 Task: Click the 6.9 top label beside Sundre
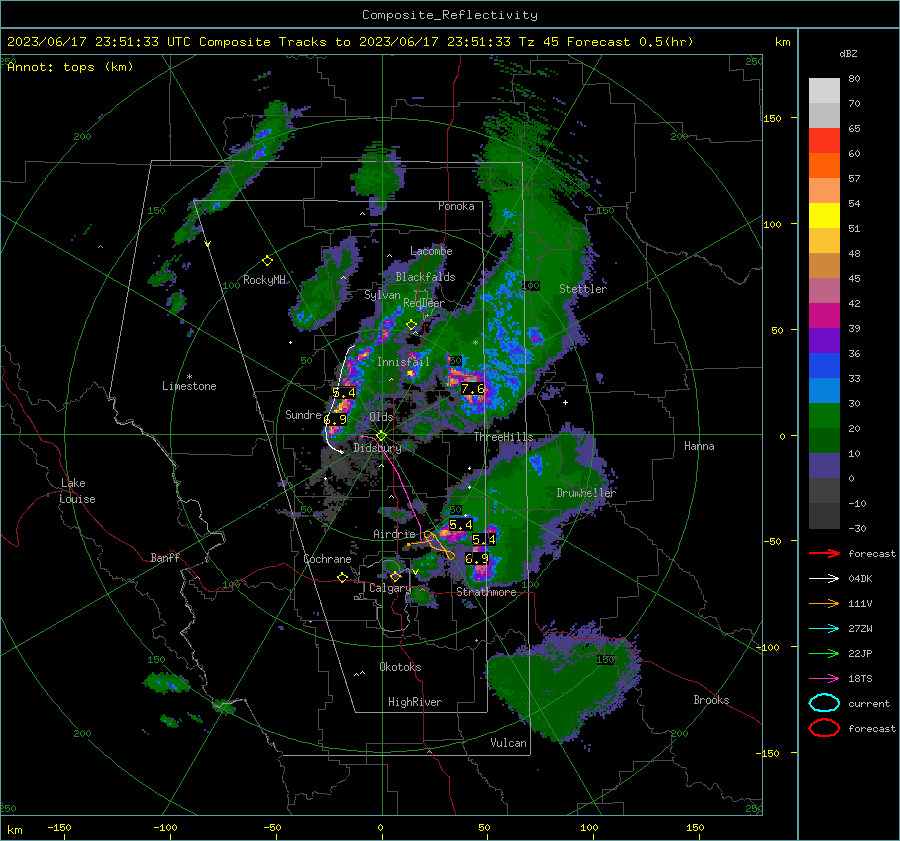[x=336, y=420]
